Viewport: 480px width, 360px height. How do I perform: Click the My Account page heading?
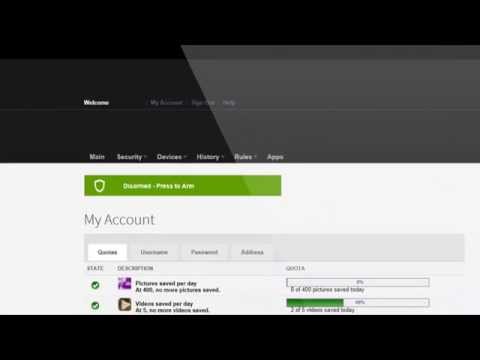point(119,220)
